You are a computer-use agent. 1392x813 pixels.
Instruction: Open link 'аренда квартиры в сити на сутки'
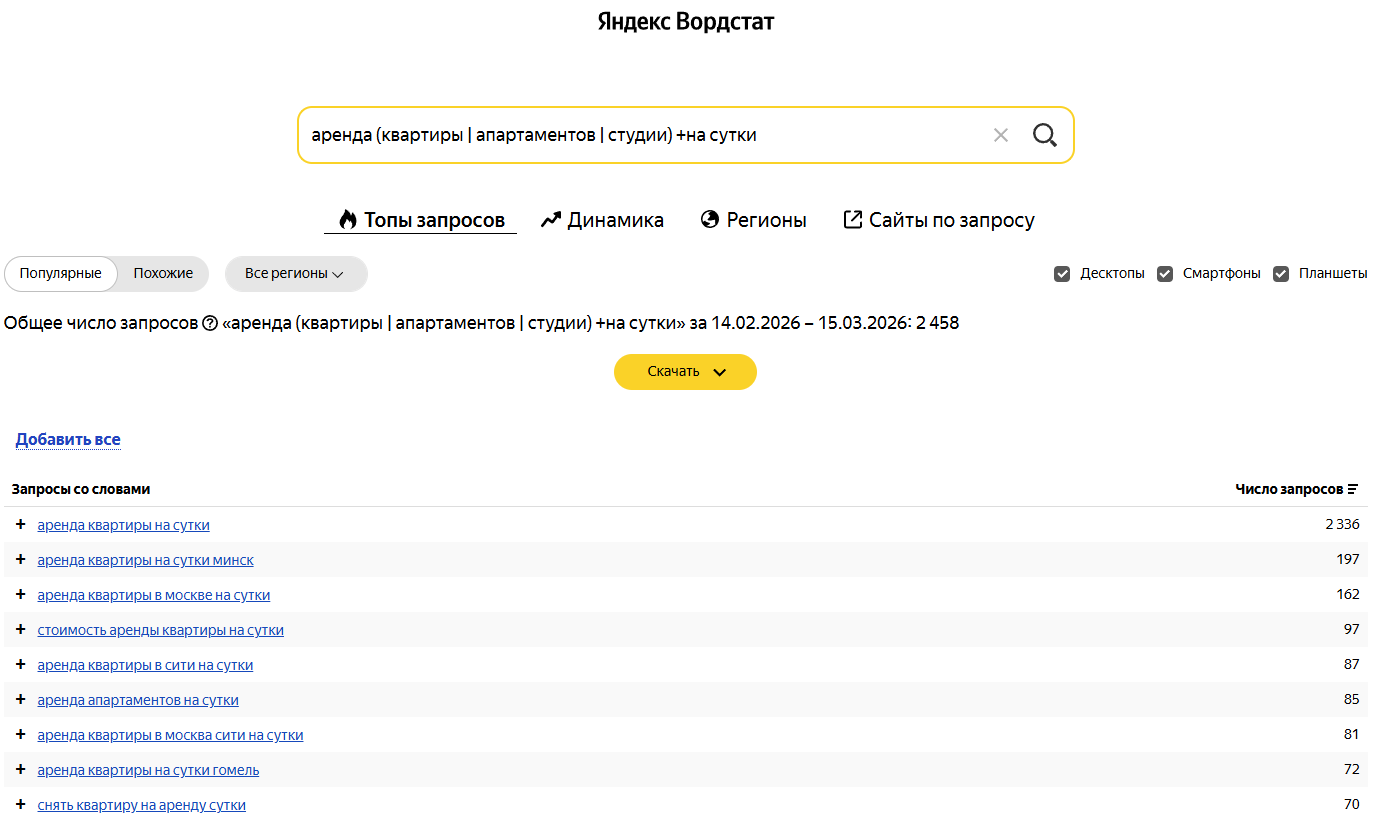tap(146, 665)
